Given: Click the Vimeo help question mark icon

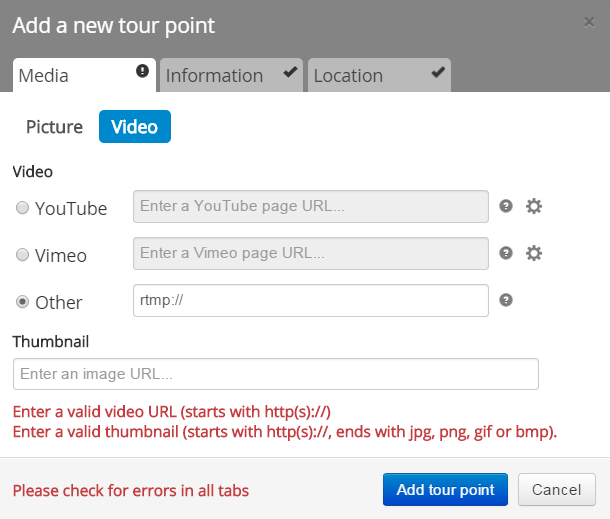Looking at the screenshot, I should [x=506, y=253].
